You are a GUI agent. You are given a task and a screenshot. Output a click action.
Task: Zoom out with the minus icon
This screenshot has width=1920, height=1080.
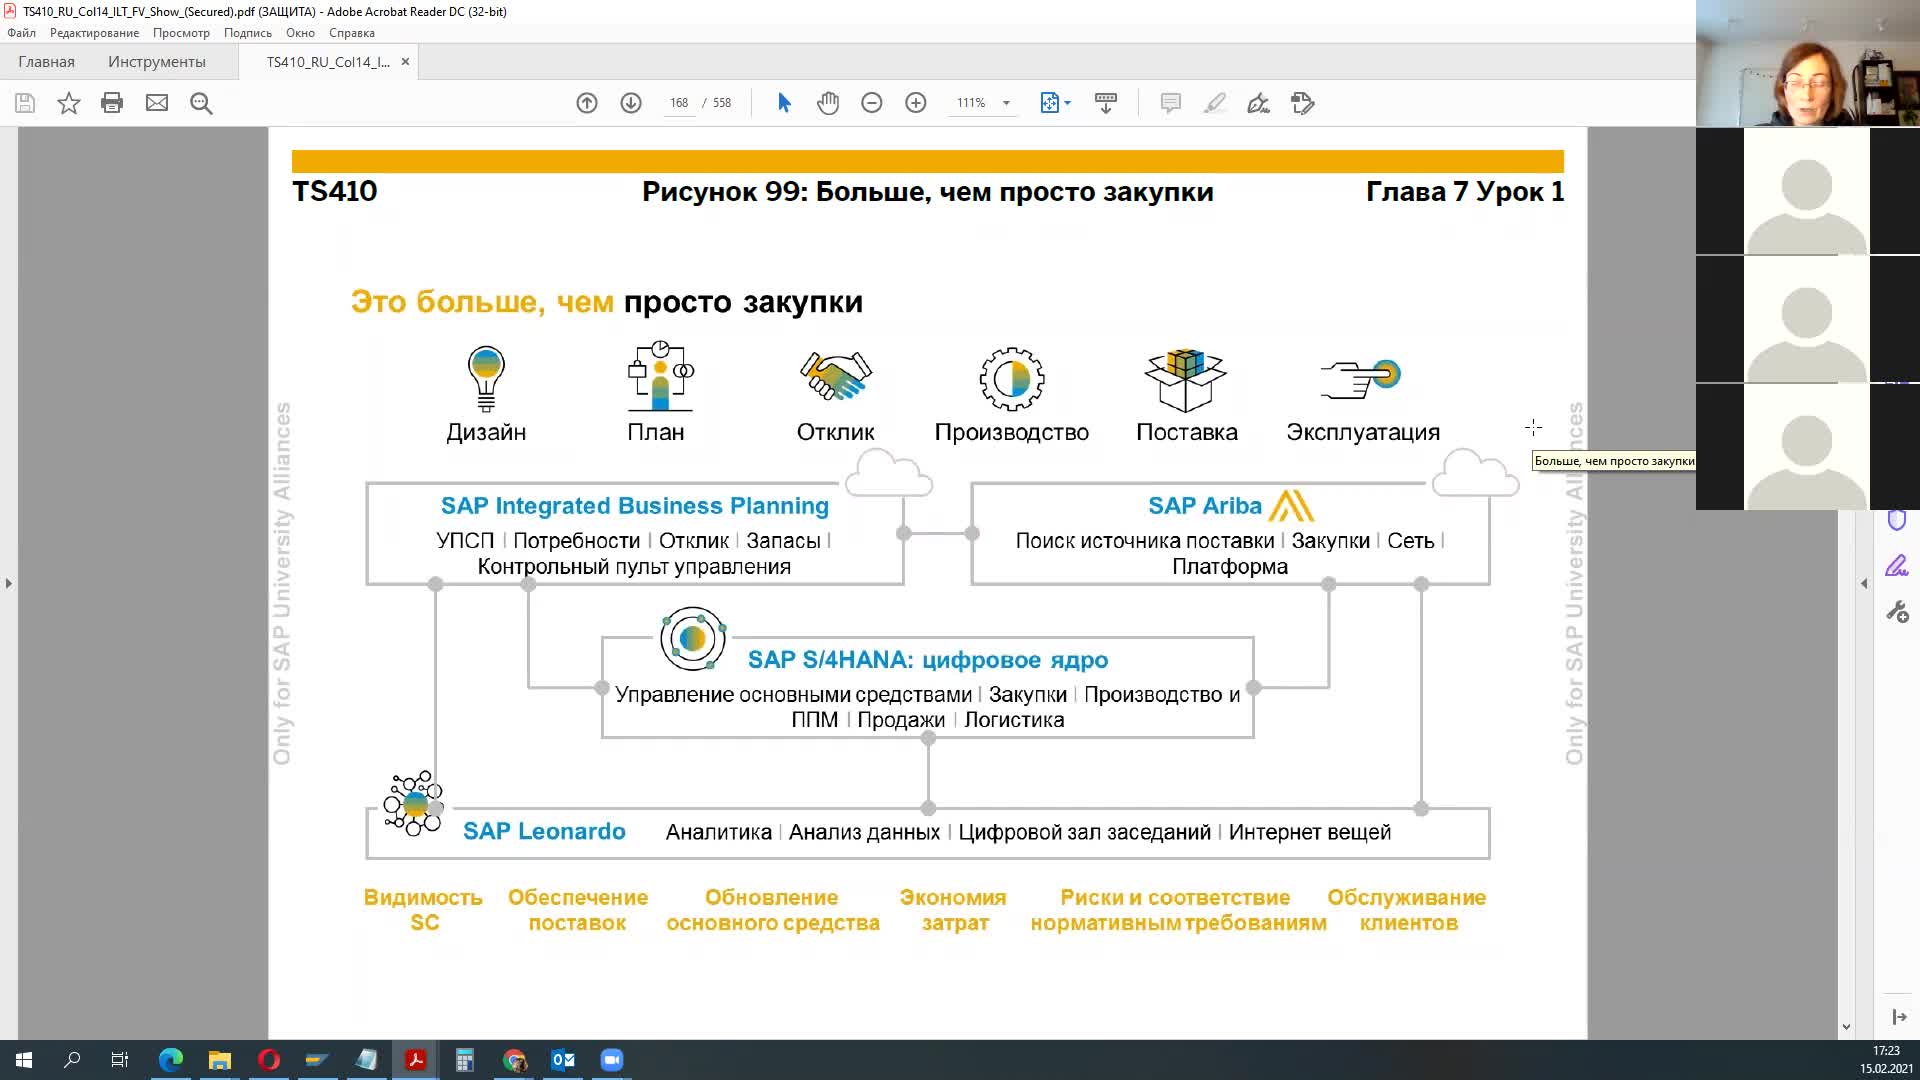[x=872, y=103]
